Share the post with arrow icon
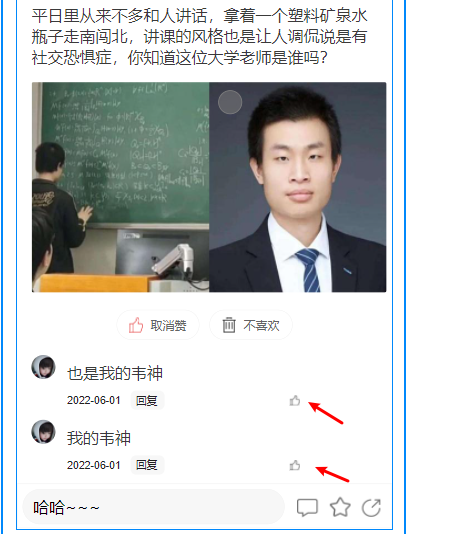Viewport: 458px width, 534px height. point(371,508)
